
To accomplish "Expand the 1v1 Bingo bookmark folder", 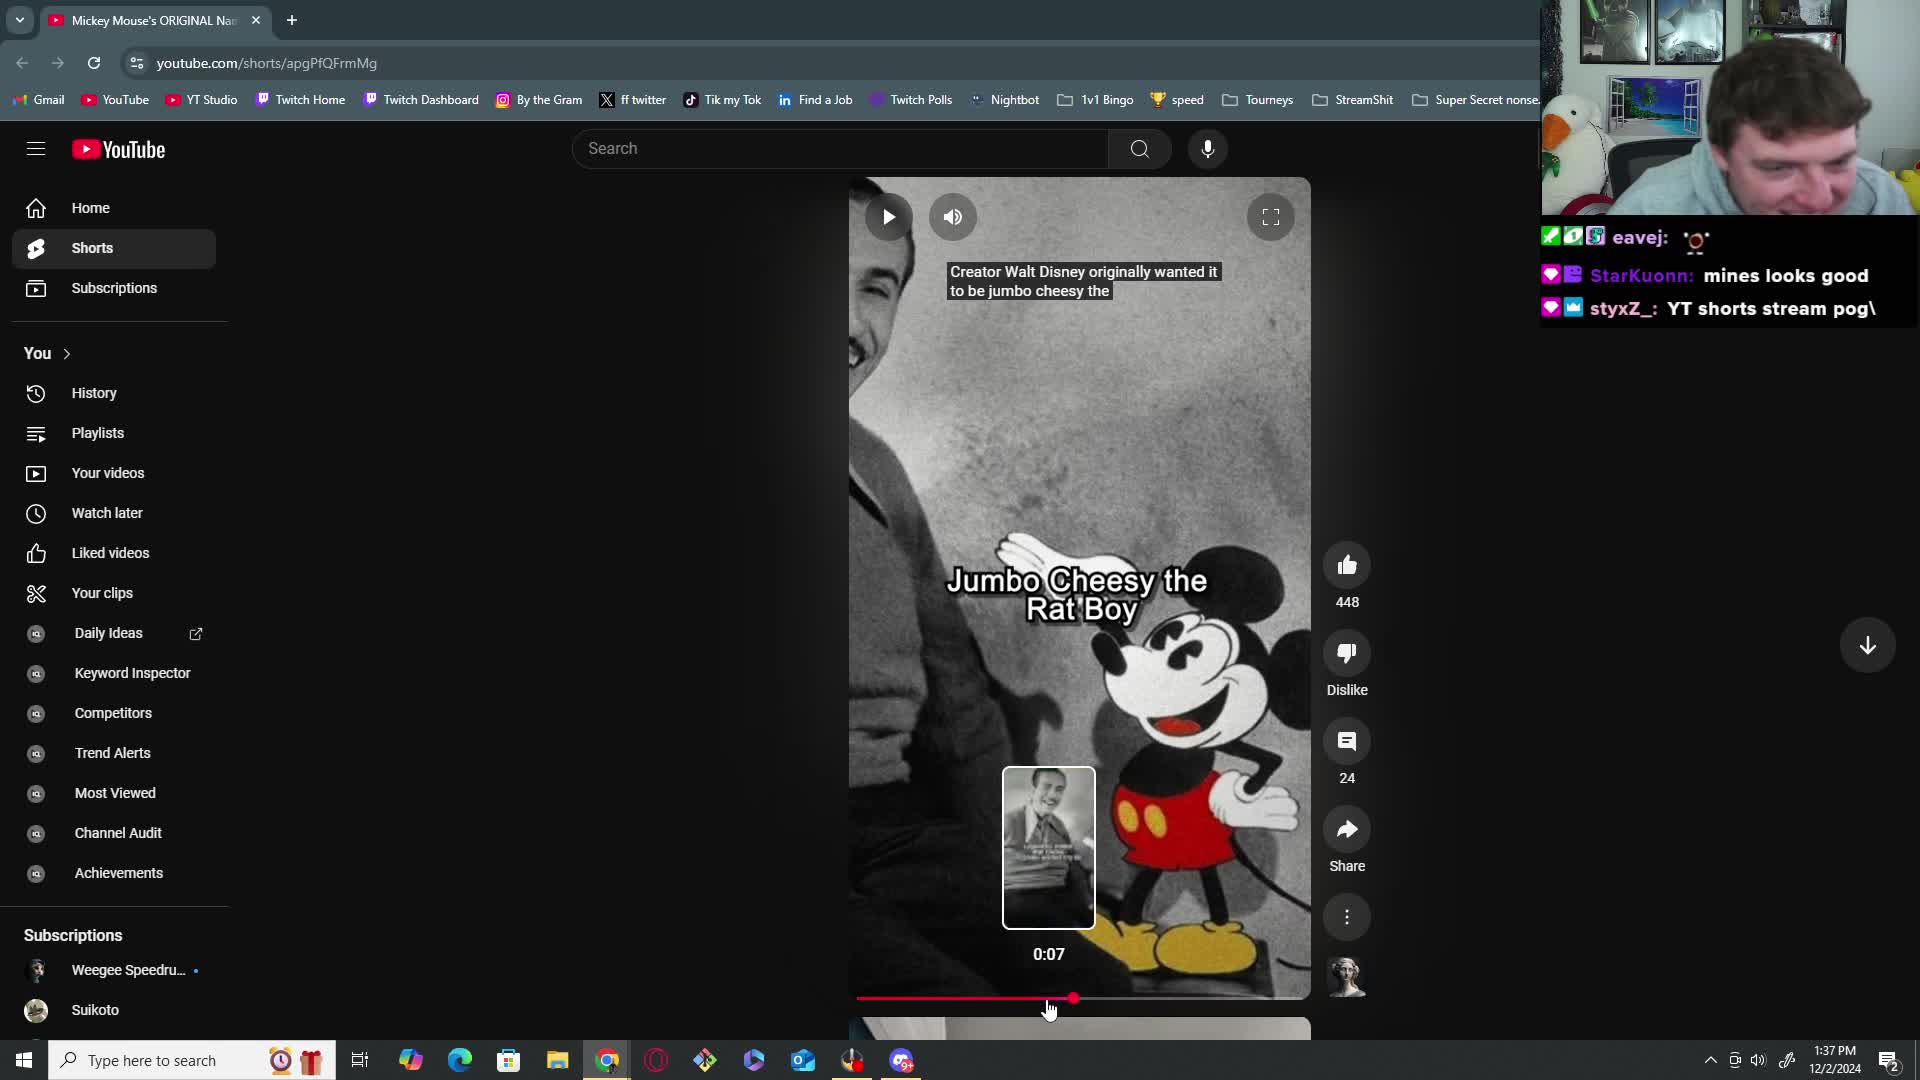I will point(1095,100).
